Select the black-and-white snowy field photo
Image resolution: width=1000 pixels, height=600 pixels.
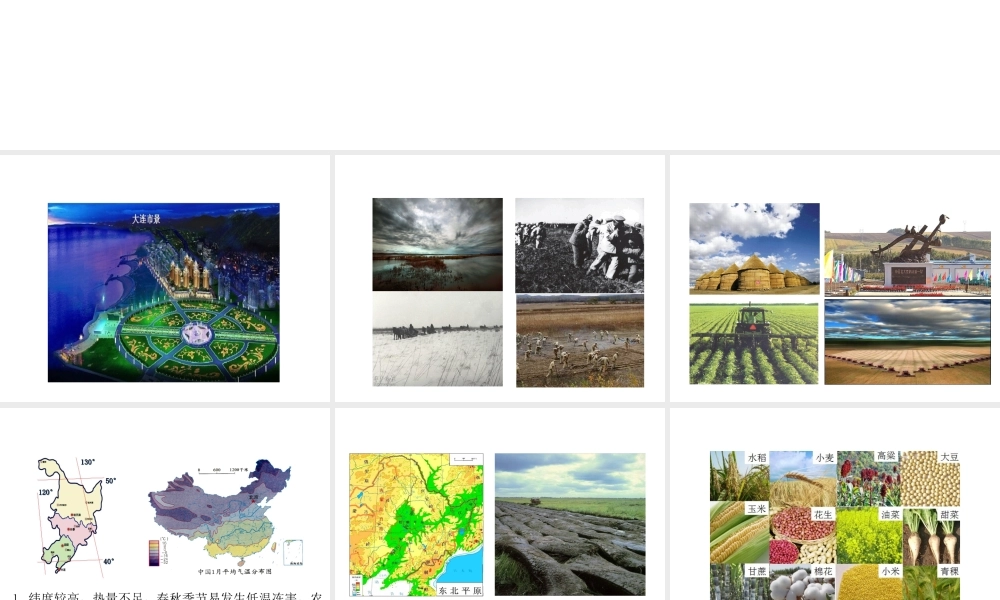click(x=438, y=339)
